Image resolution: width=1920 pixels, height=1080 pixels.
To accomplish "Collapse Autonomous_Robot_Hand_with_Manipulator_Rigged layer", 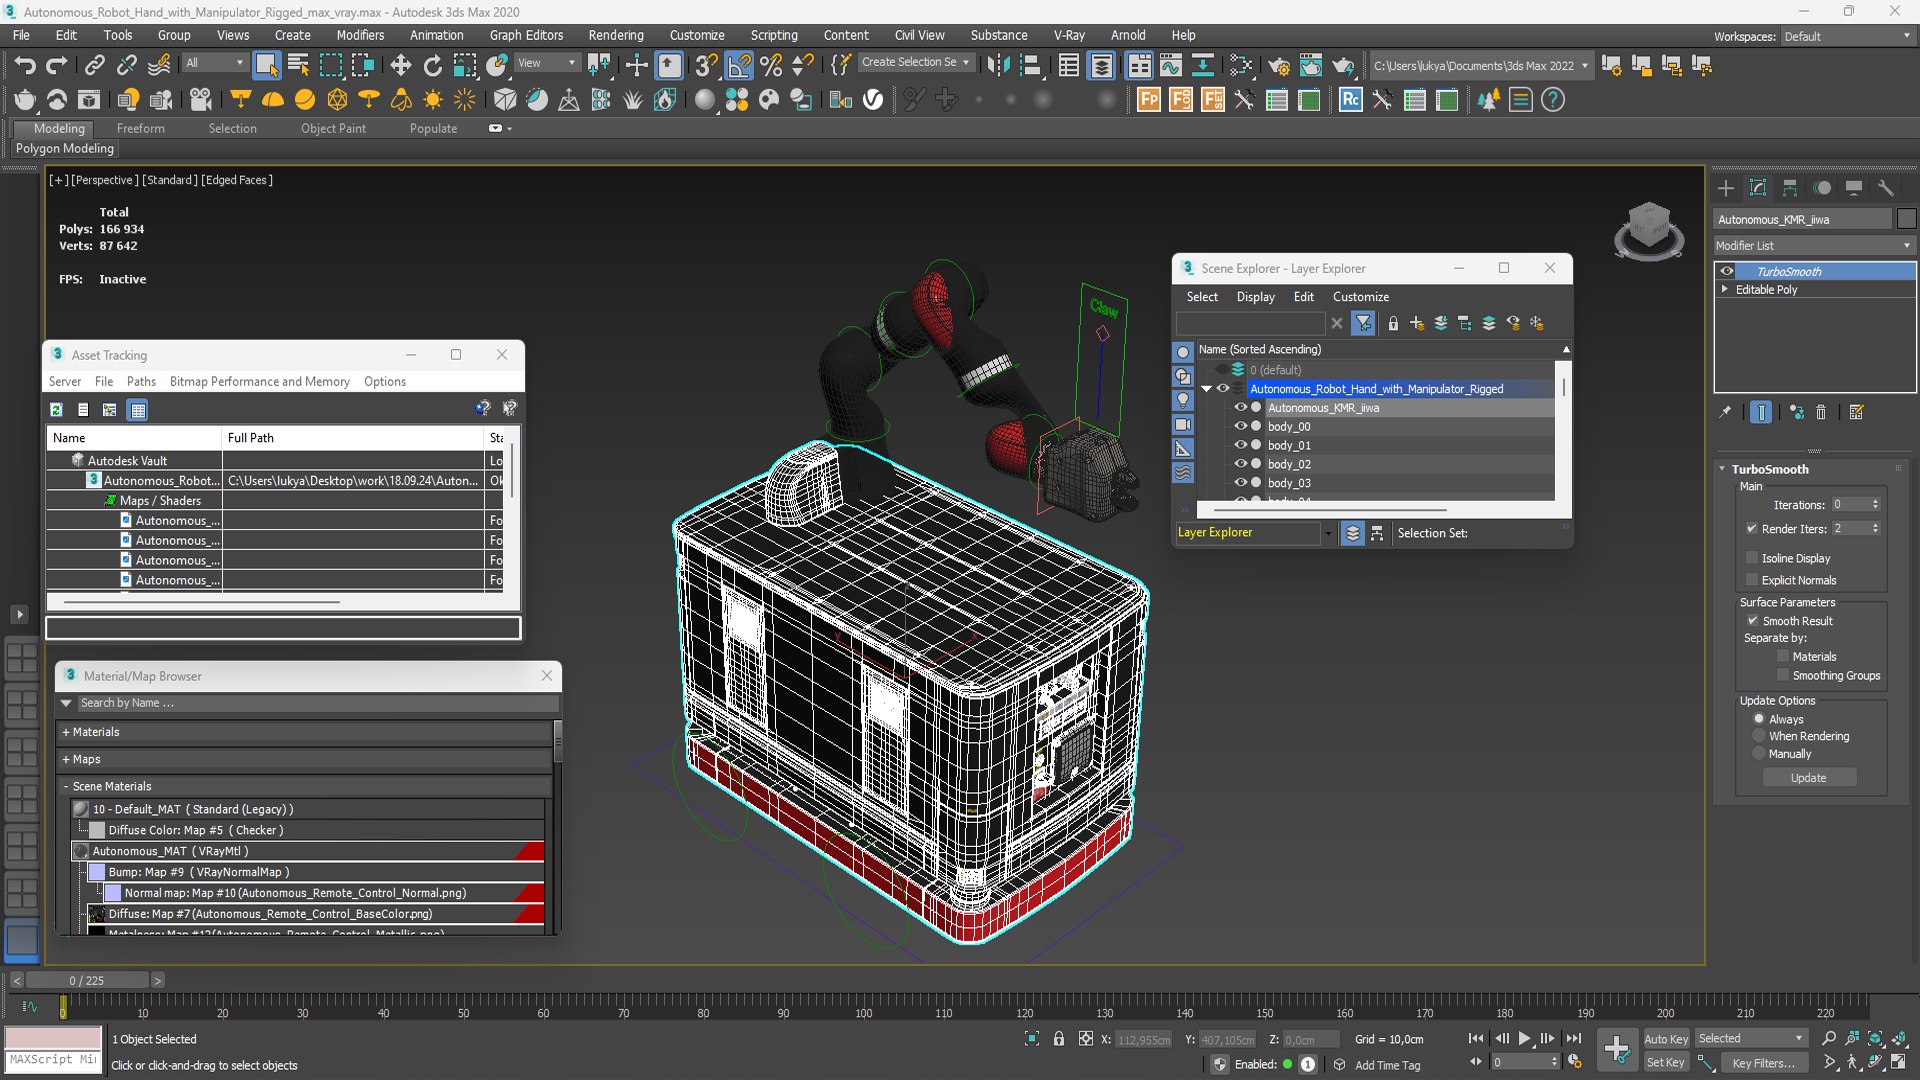I will point(1207,389).
